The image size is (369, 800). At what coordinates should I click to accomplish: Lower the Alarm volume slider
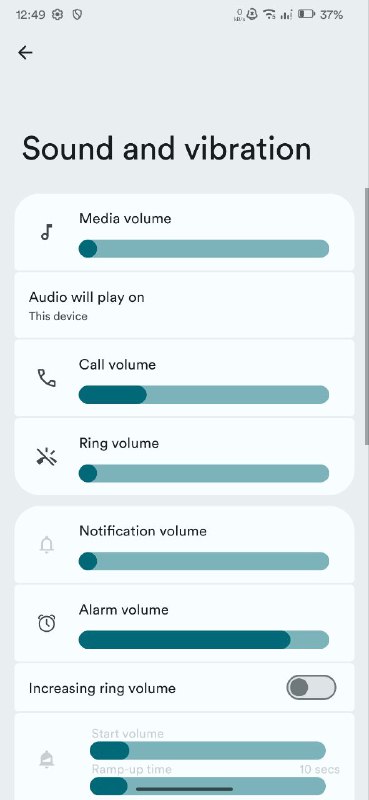pyautogui.click(x=204, y=640)
